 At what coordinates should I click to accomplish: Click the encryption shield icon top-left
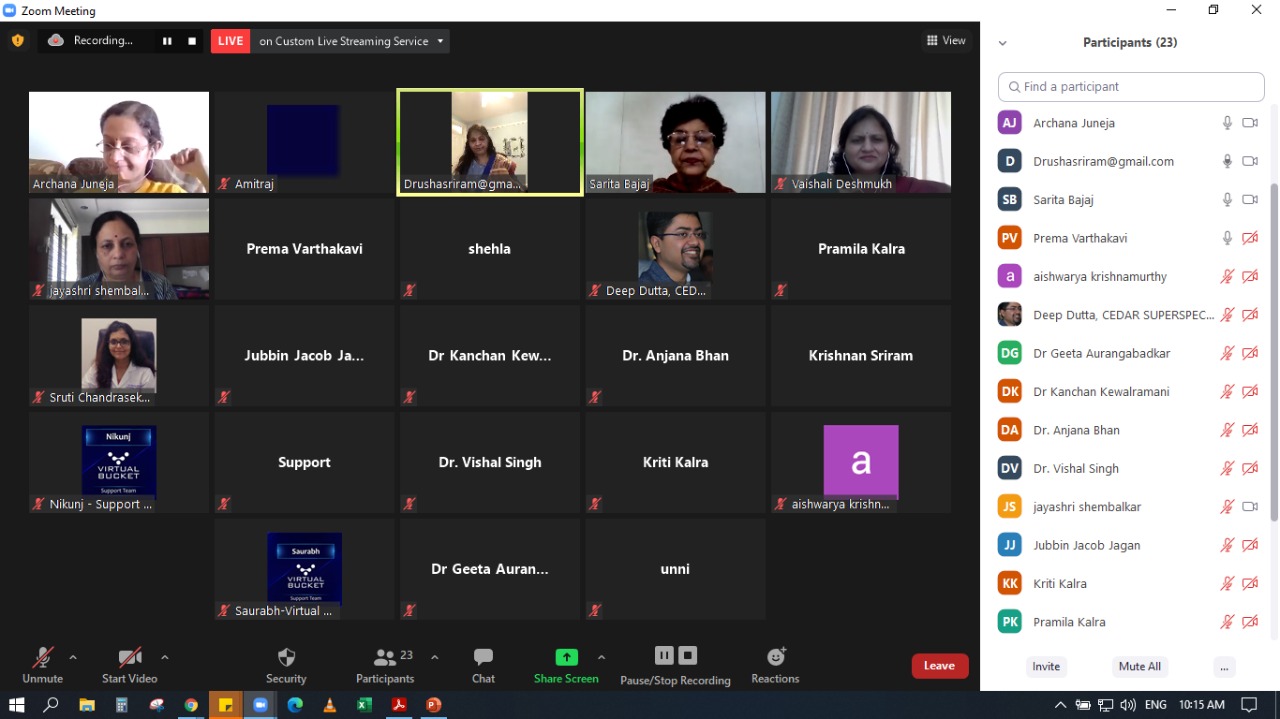[17, 41]
